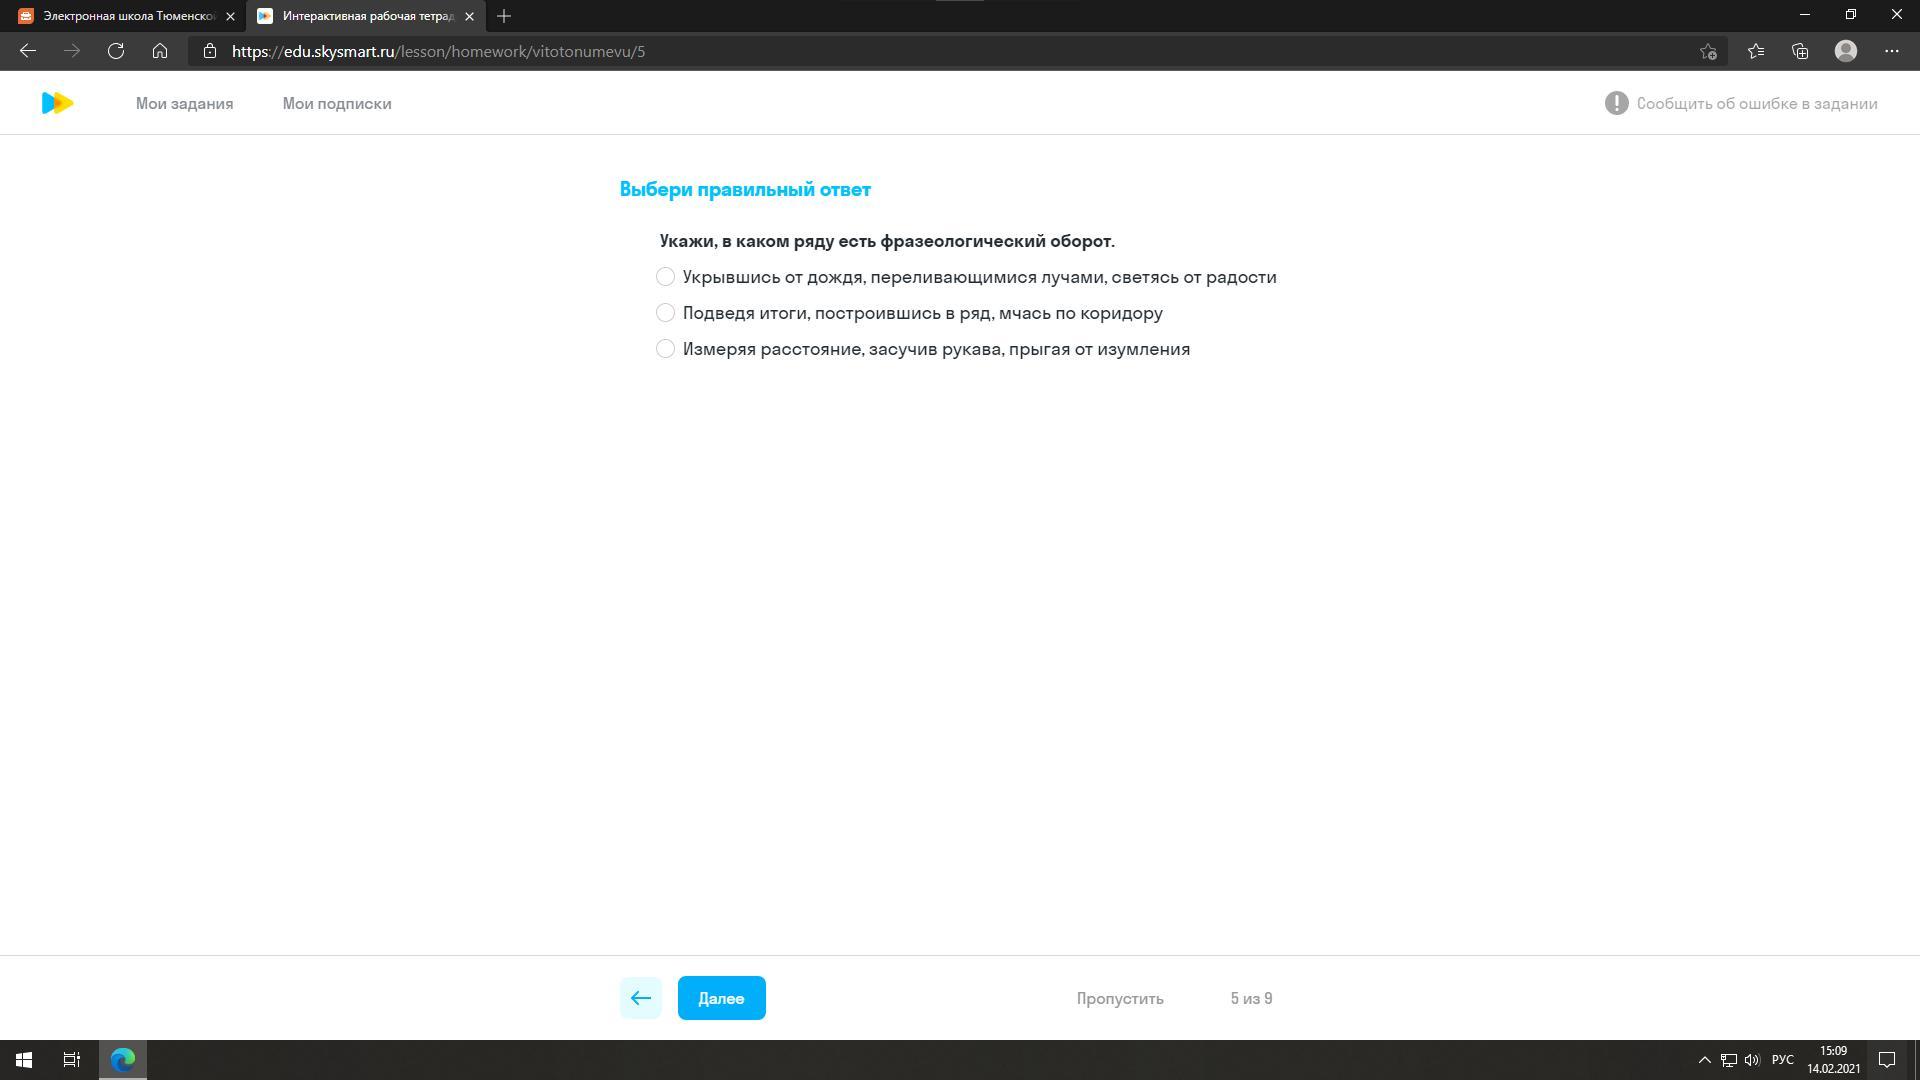This screenshot has width=1920, height=1080.
Task: Click the browser address bar URL
Action: (438, 51)
